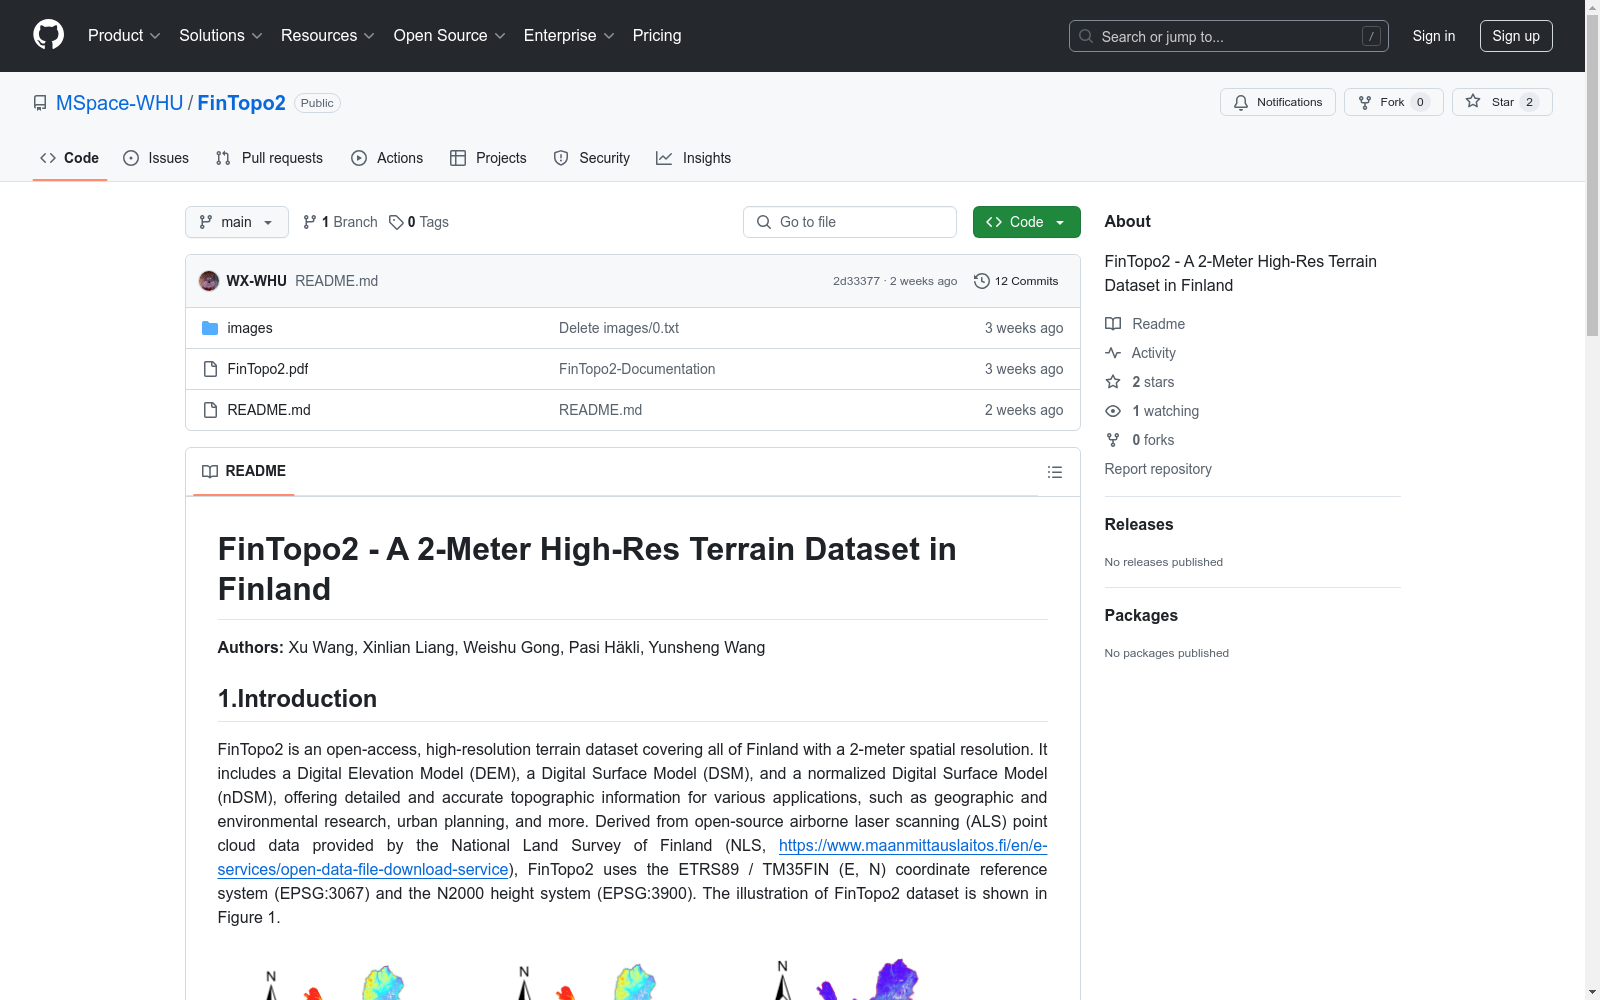The width and height of the screenshot is (1600, 1000).
Task: Switch to the Actions tab
Action: [x=387, y=158]
